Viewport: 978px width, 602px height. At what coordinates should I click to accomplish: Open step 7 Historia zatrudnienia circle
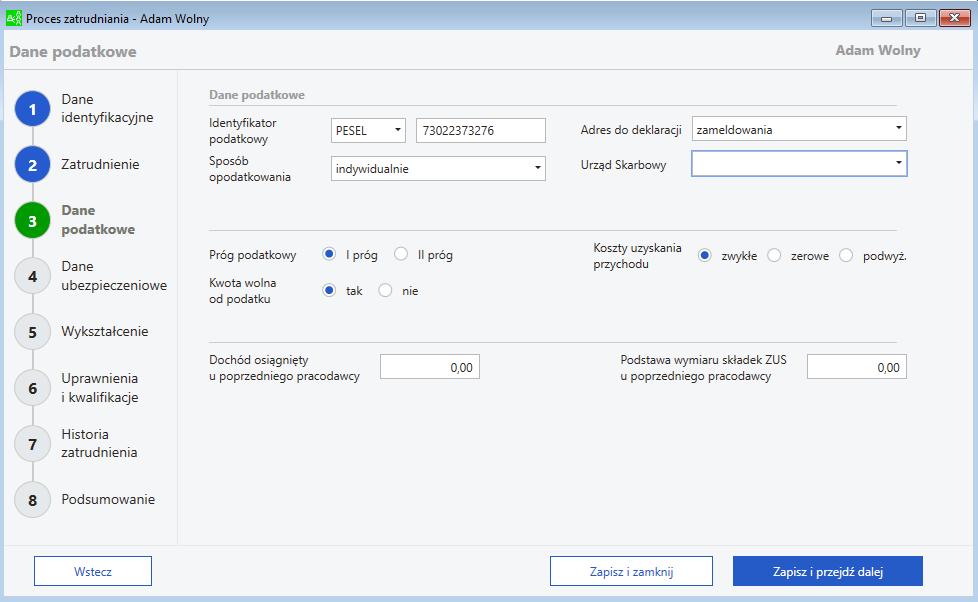[32, 444]
